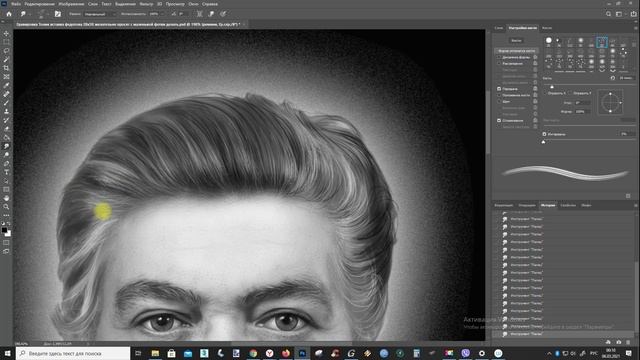640x360 pixels.
Task: Open the History panel flyout menu
Action: [636, 205]
